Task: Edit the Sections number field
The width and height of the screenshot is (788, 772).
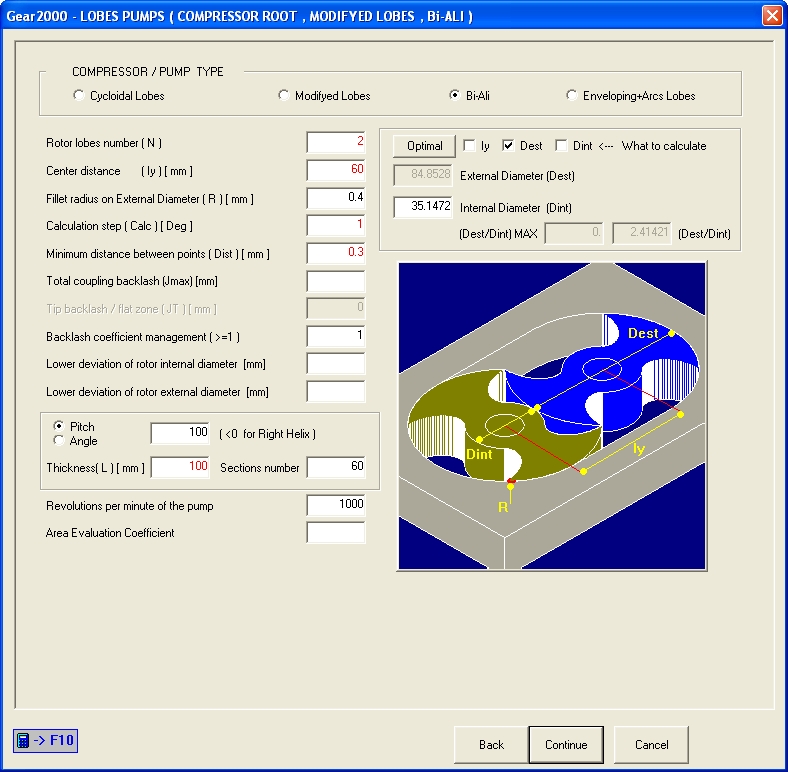Action: (x=336, y=467)
